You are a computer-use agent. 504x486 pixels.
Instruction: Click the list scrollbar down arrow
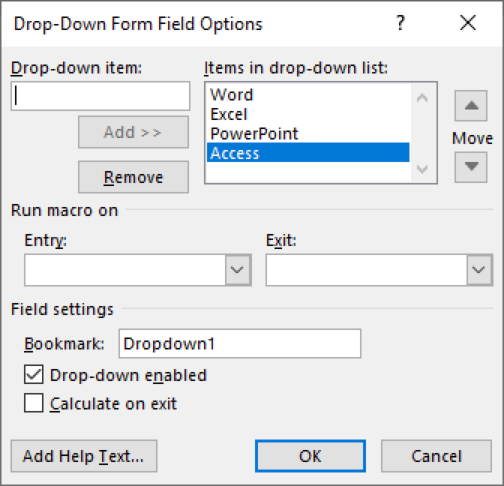click(422, 169)
